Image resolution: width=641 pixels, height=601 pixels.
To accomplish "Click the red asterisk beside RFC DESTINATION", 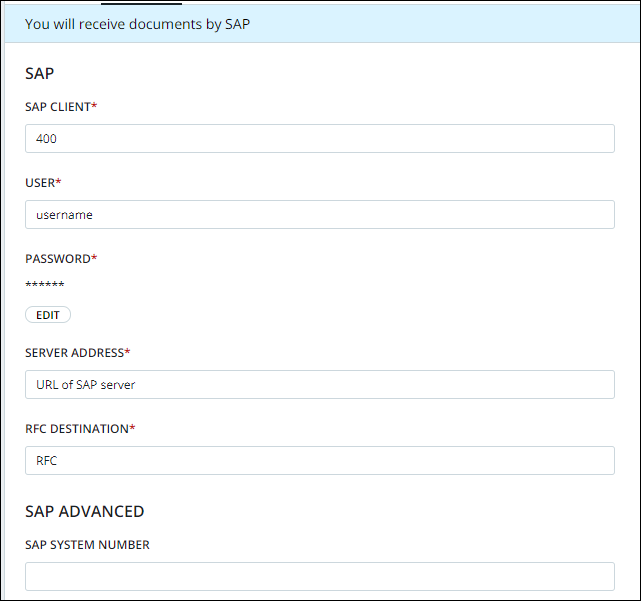I will [132, 428].
